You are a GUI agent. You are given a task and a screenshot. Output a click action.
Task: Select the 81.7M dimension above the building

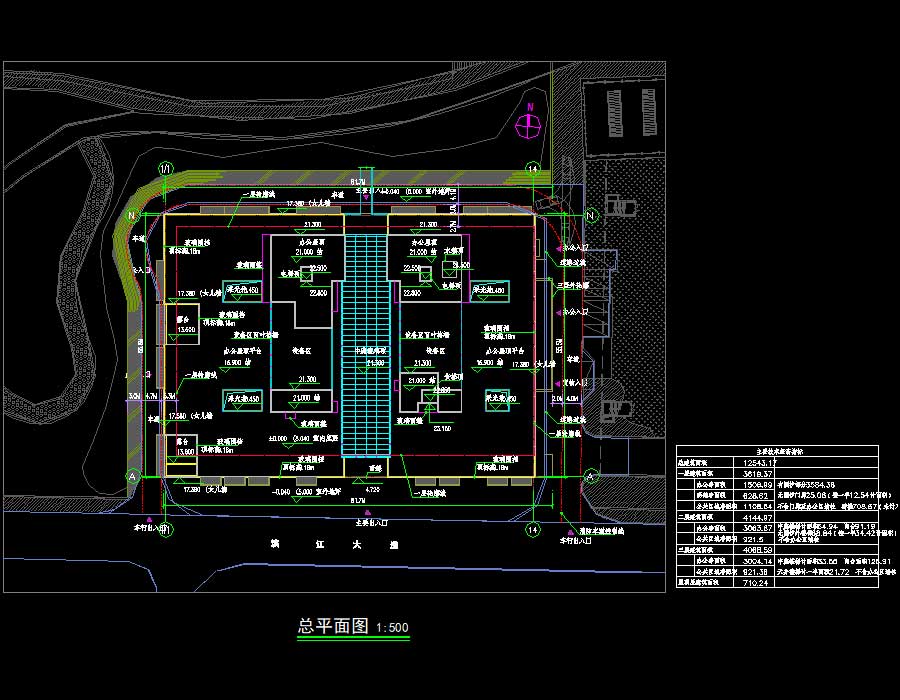click(x=358, y=182)
